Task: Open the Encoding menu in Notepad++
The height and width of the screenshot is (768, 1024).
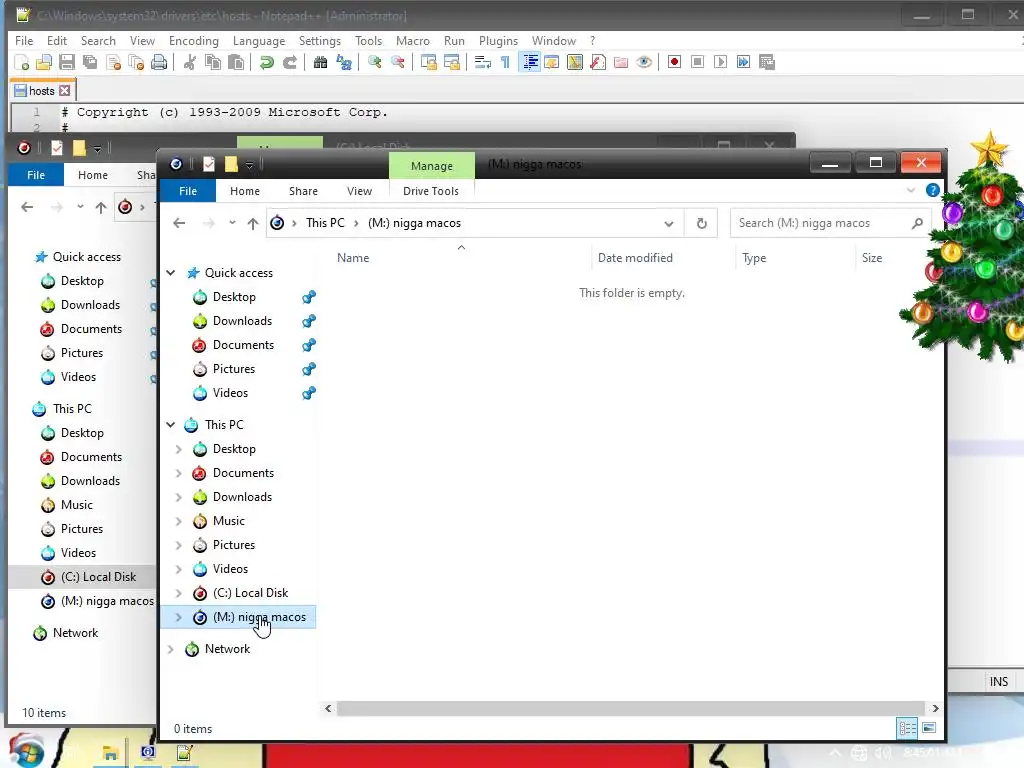Action: (193, 40)
